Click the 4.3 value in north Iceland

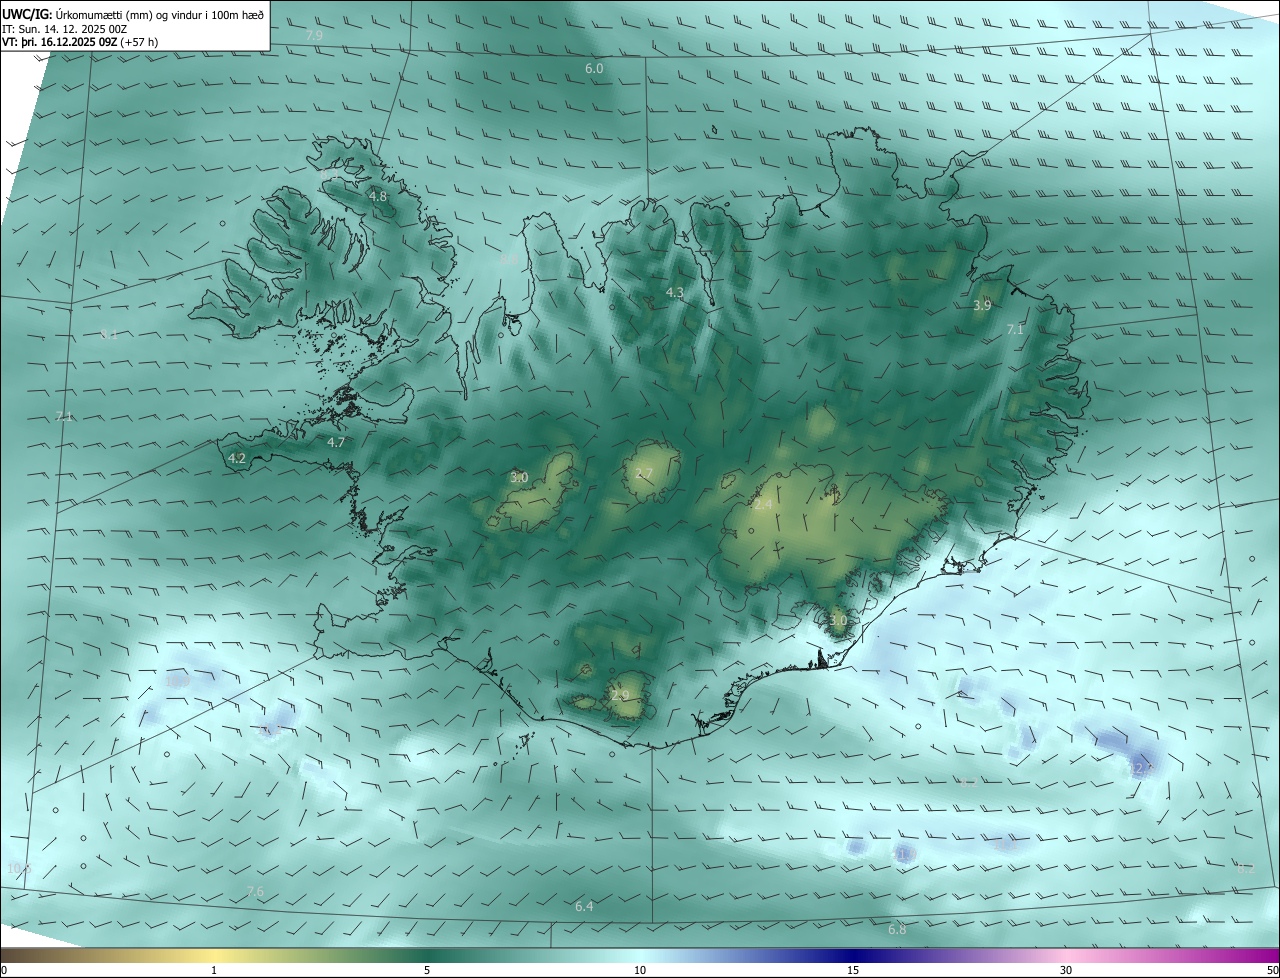675,292
